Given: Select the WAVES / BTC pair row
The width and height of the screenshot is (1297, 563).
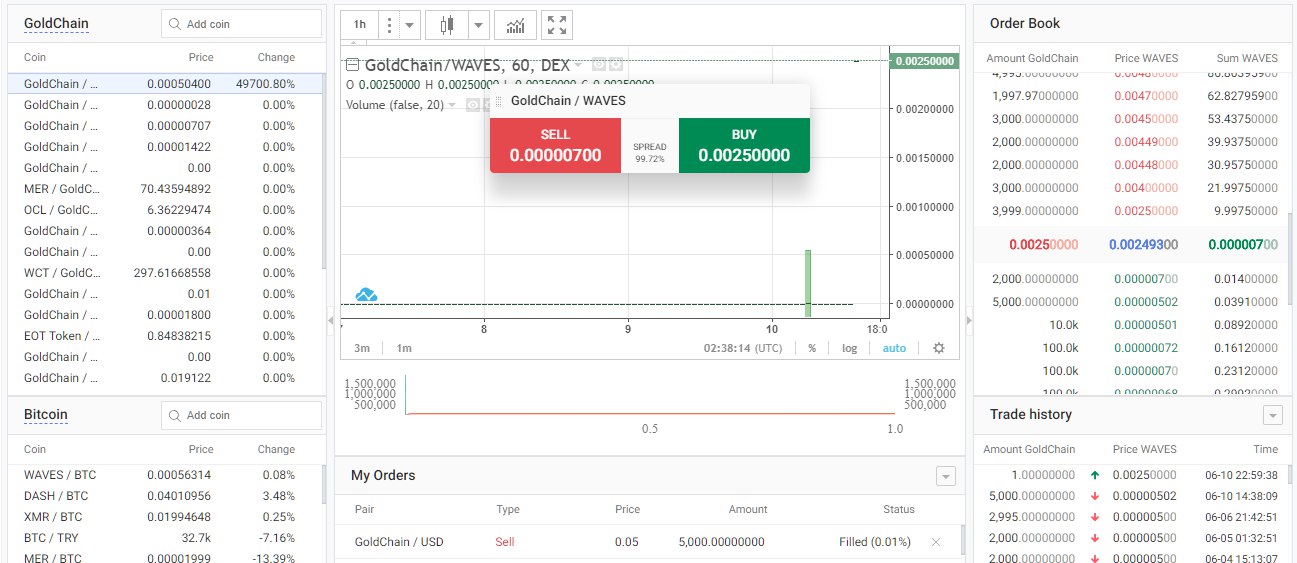Looking at the screenshot, I should click(165, 475).
